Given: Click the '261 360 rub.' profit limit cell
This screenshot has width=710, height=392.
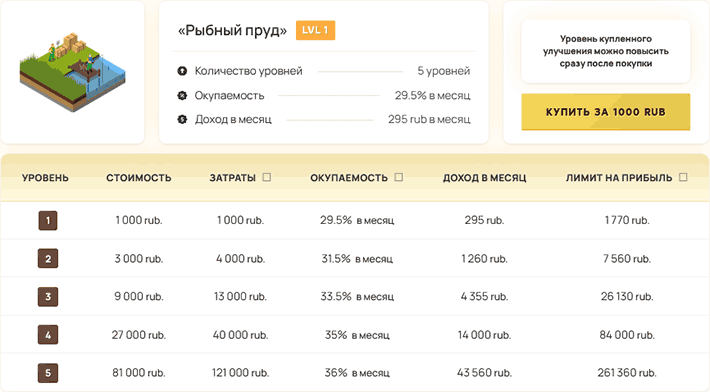Looking at the screenshot, I should [627, 373].
